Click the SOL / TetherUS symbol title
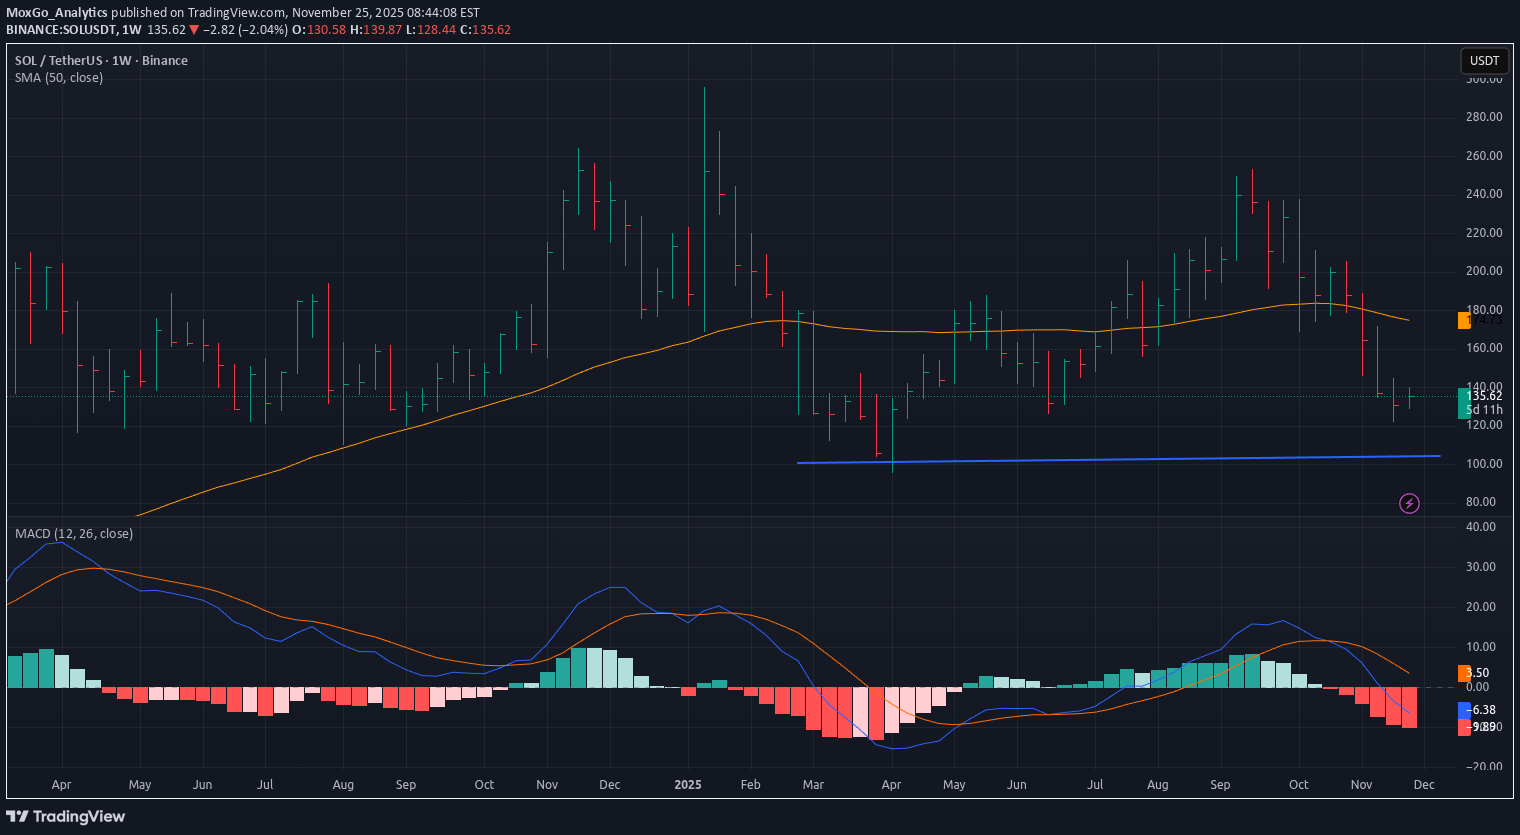The width and height of the screenshot is (1520, 835). [x=60, y=61]
